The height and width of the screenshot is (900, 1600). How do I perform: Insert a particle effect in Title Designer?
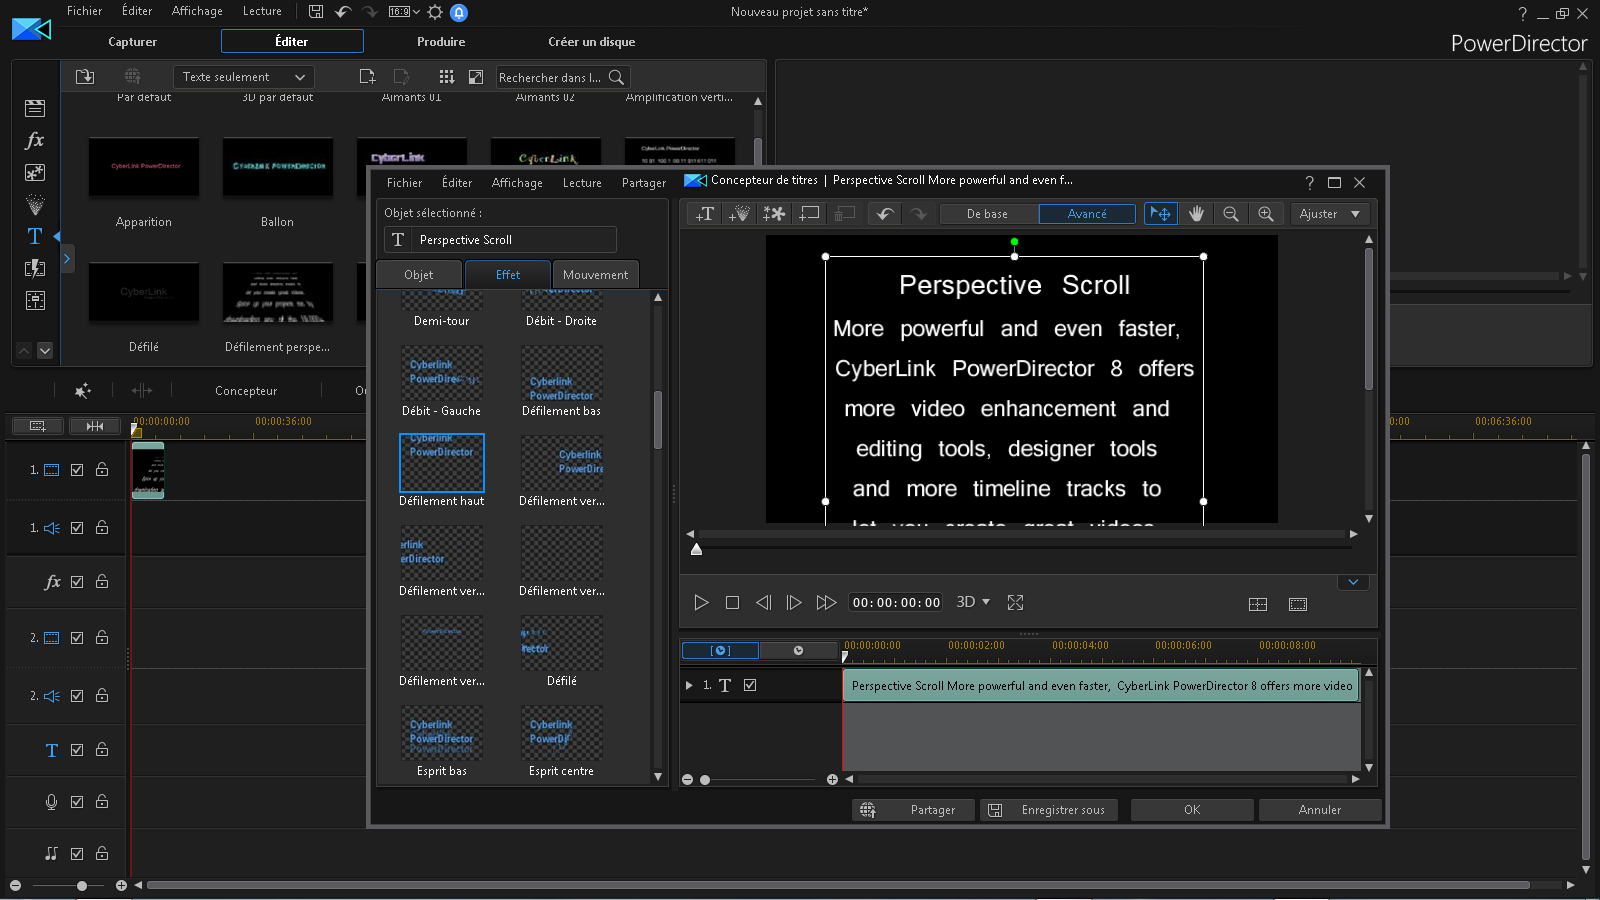click(x=739, y=213)
